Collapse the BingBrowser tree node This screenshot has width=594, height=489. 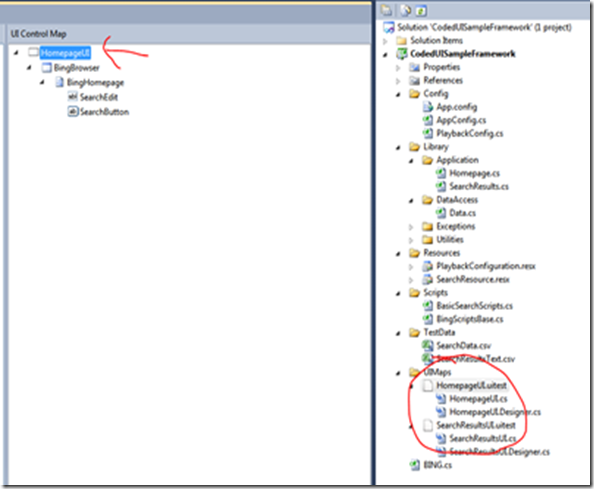pos(29,68)
